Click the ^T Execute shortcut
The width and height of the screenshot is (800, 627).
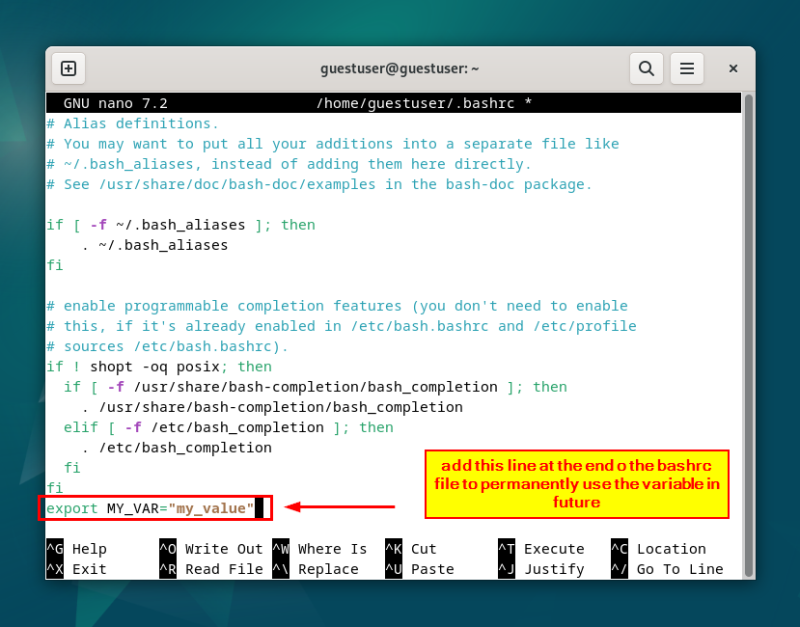point(541,549)
